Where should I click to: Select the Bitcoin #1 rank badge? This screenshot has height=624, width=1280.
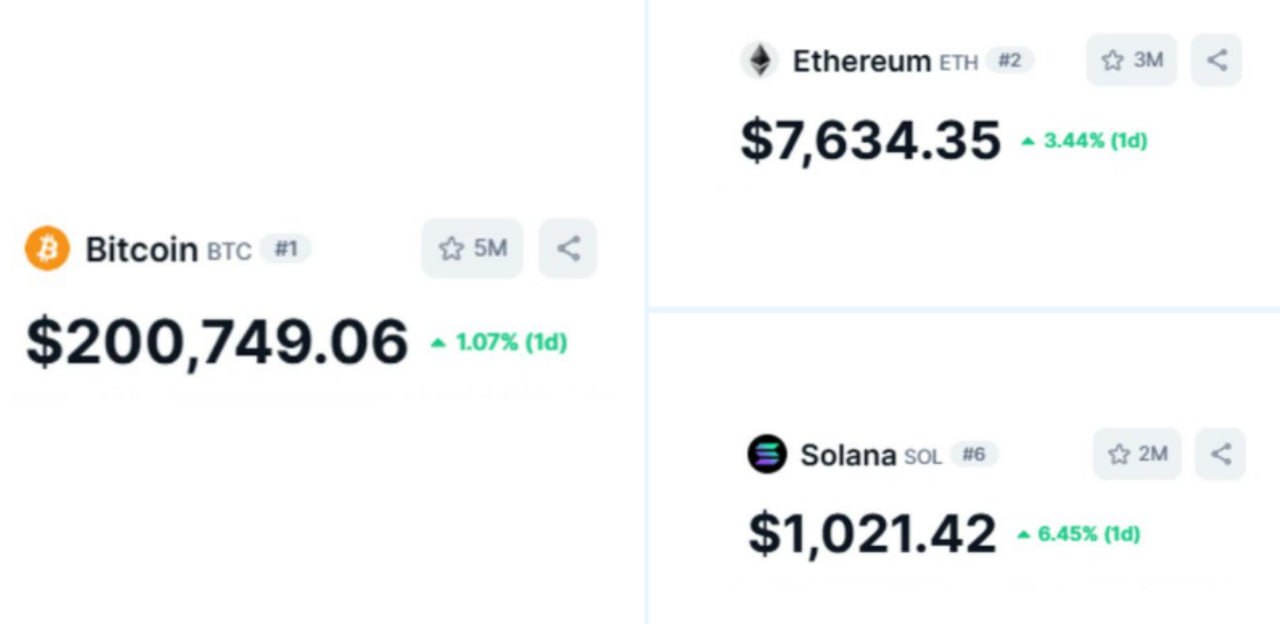pos(286,248)
